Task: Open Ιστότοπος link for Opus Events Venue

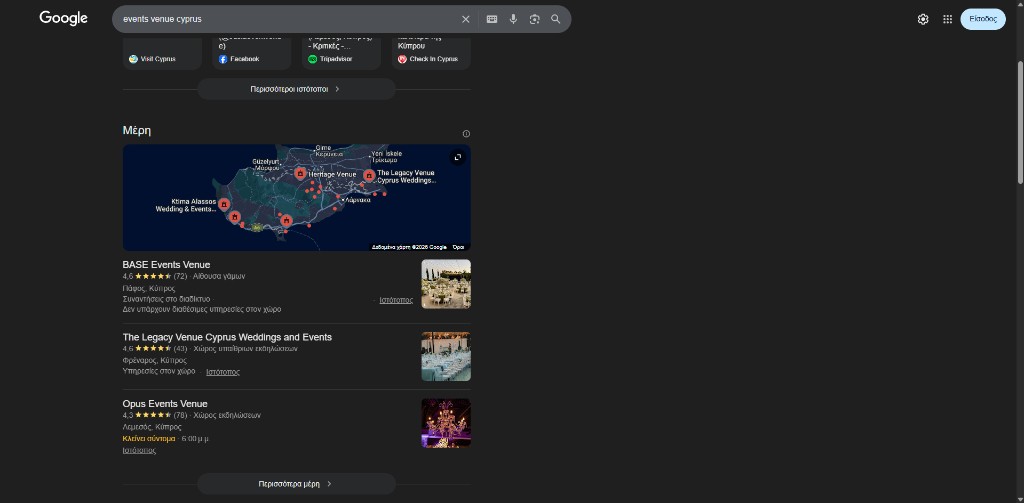Action: [139, 450]
